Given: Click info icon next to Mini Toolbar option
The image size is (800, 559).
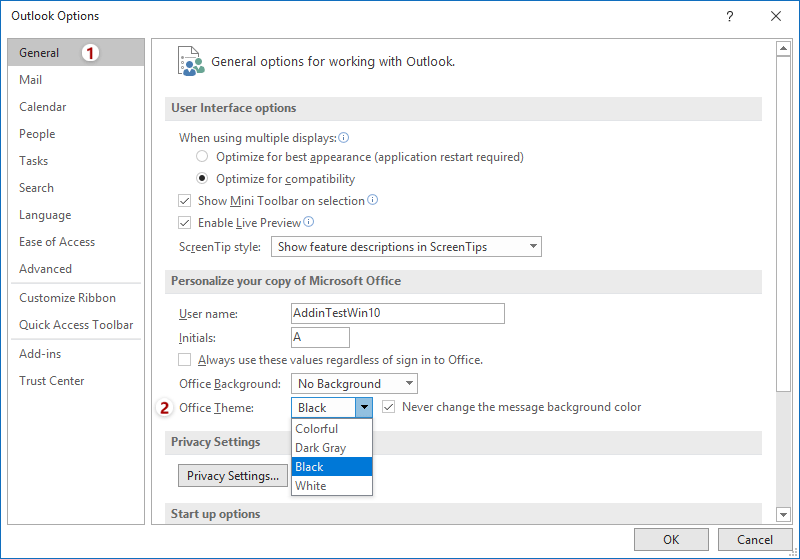Looking at the screenshot, I should (x=373, y=200).
